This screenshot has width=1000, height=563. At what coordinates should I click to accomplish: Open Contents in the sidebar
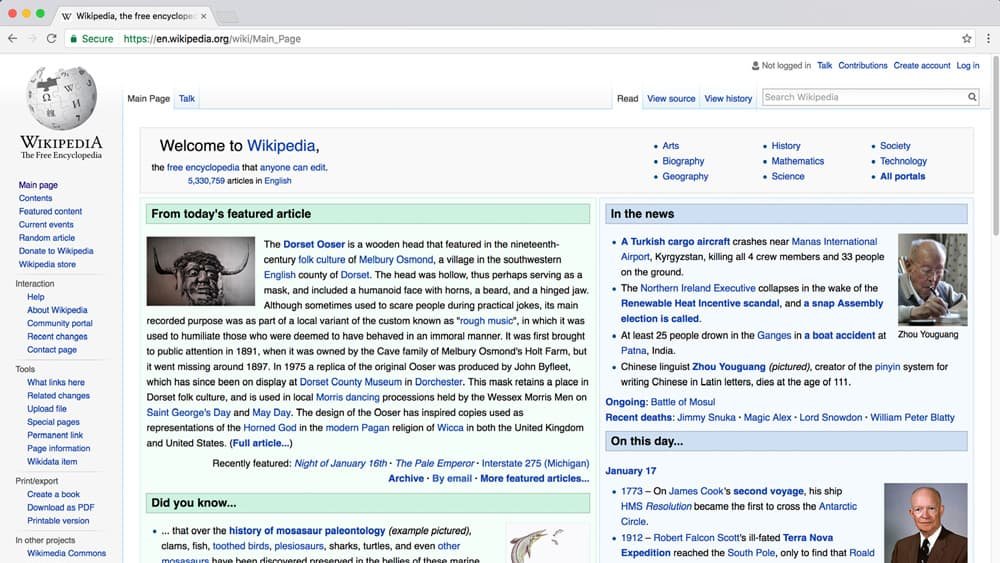(35, 198)
